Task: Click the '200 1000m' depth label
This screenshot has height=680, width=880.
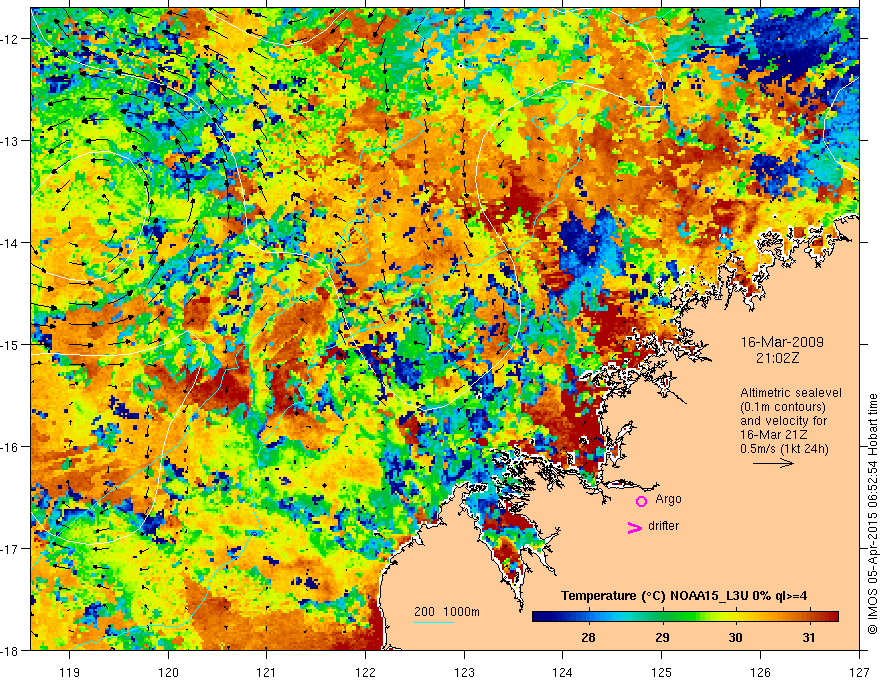Action: click(447, 612)
